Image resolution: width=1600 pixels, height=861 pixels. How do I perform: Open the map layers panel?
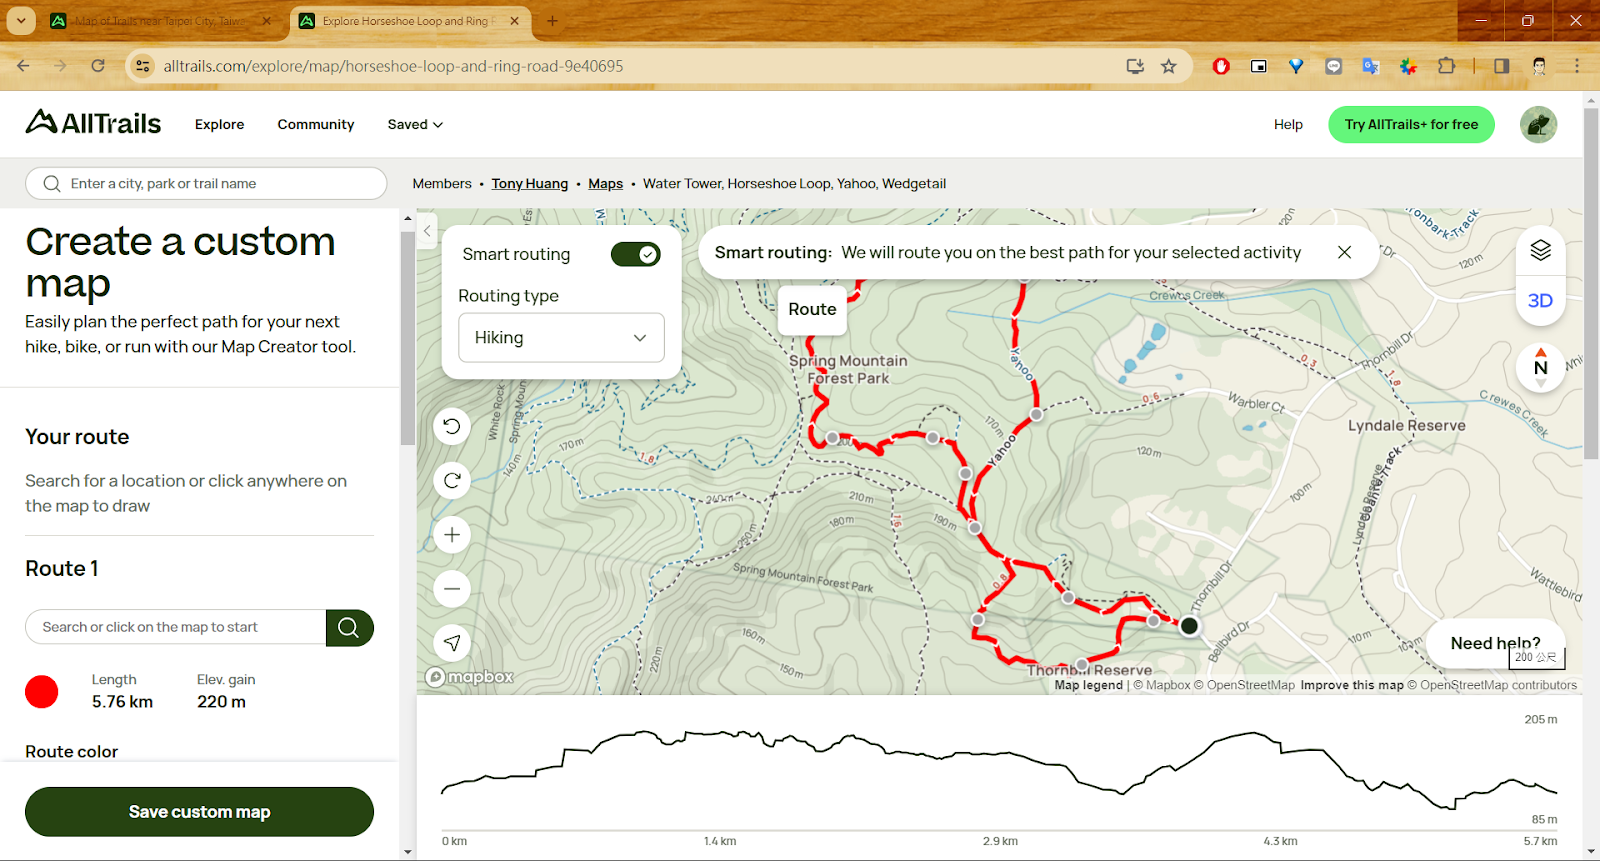[1541, 251]
